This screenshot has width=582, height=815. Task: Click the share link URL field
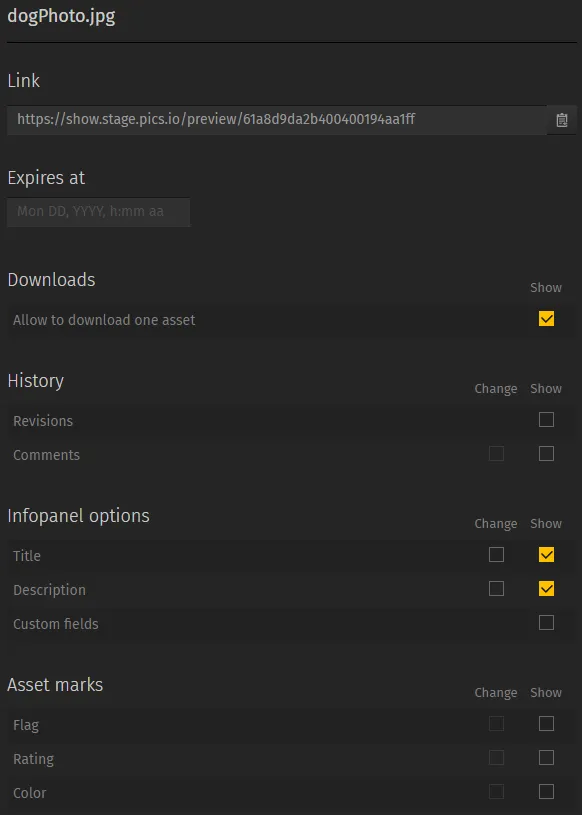pos(276,120)
